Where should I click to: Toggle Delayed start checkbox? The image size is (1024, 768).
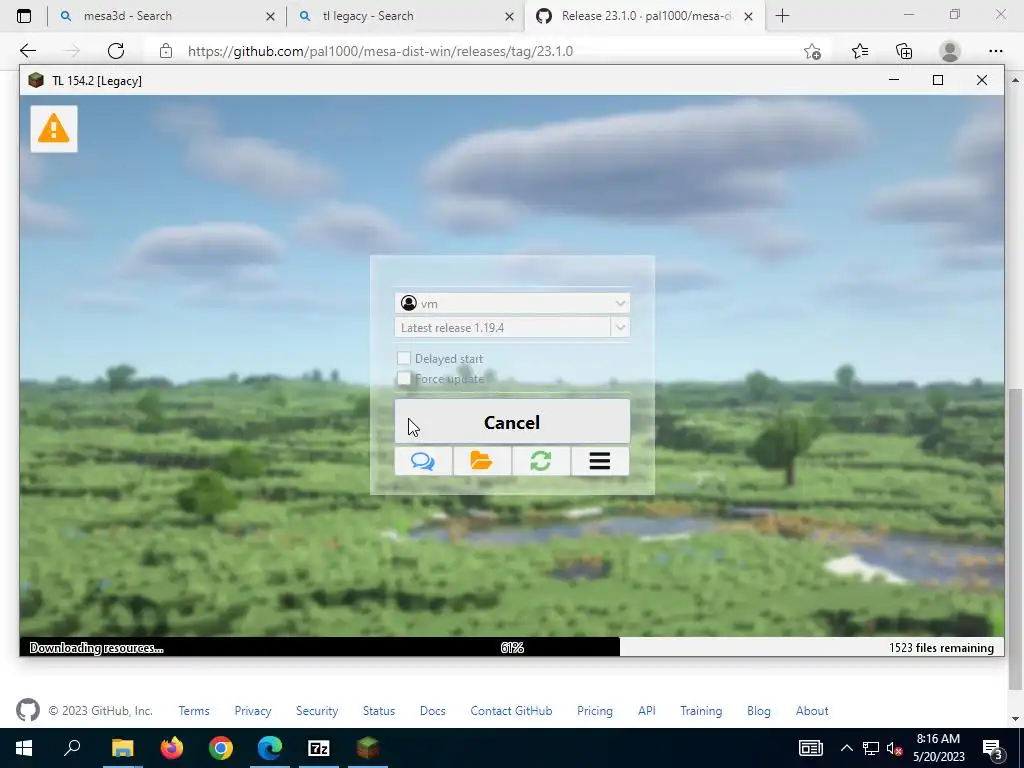[x=404, y=358]
